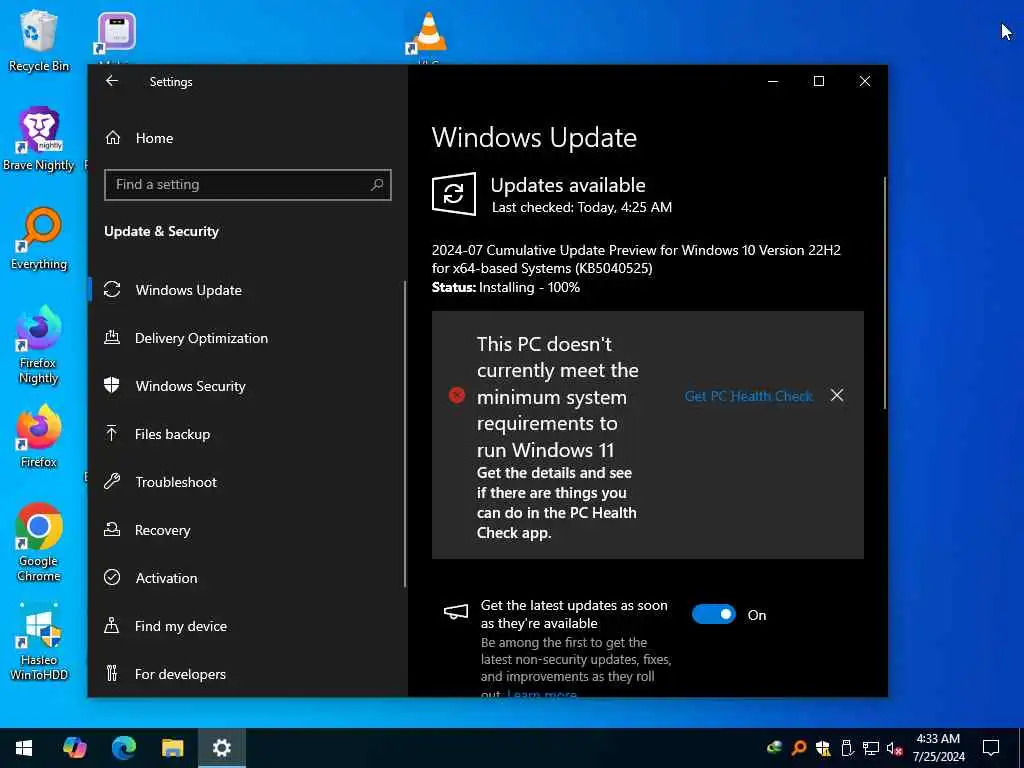The image size is (1024, 768).
Task: Open the Troubleshoot section
Action: tap(246, 482)
